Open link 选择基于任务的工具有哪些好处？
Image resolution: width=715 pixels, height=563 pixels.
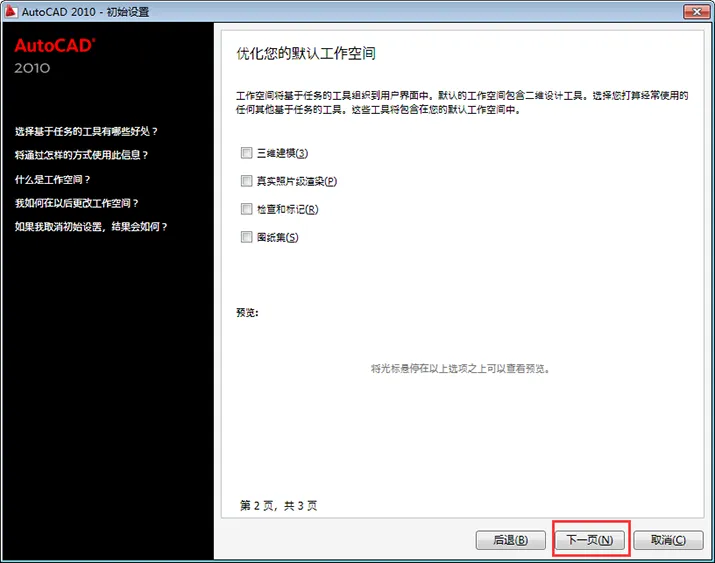click(x=86, y=131)
